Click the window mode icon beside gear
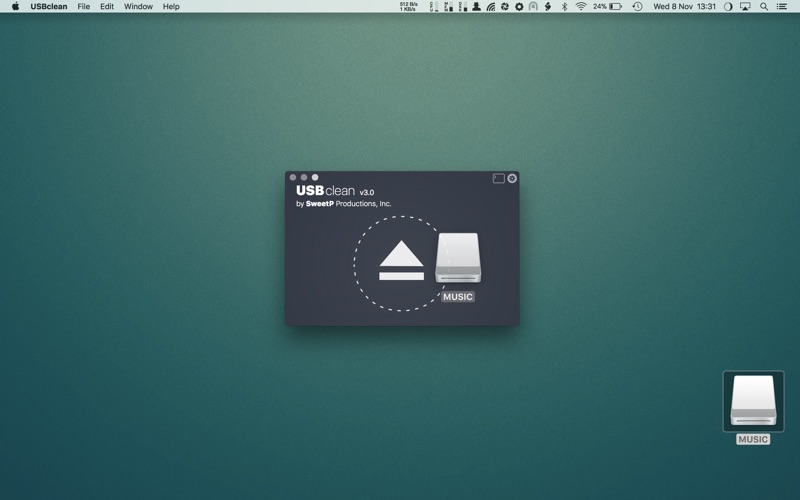 498,178
